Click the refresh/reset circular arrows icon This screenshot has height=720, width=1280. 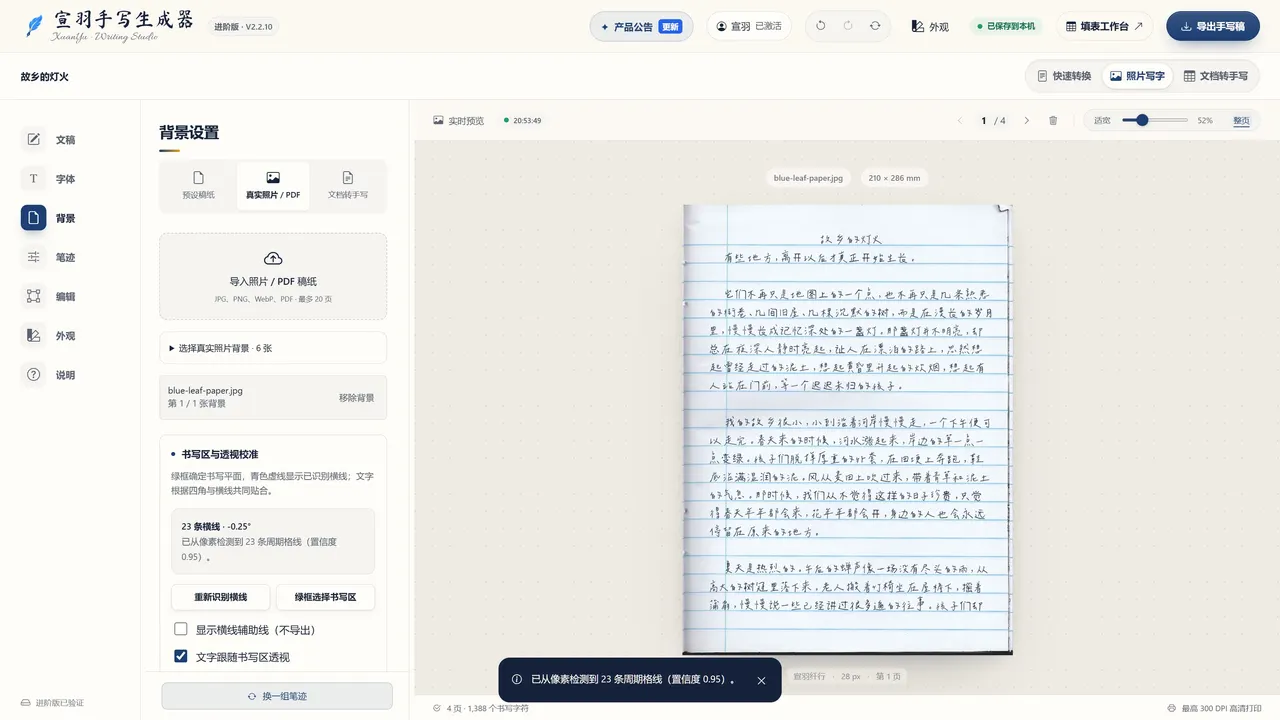point(875,26)
